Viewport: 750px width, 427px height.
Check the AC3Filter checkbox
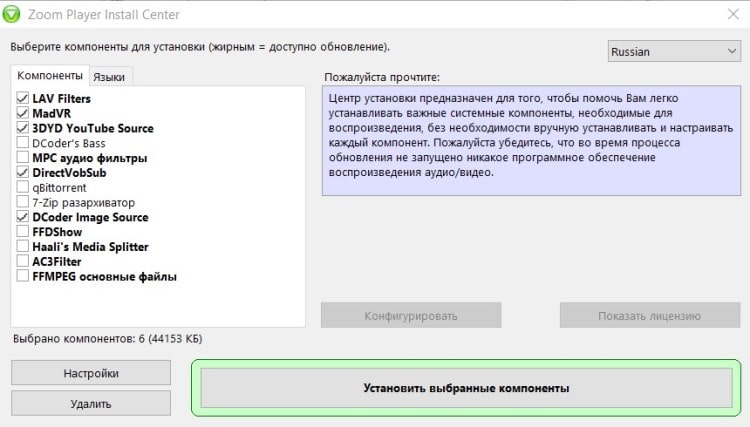[22, 261]
